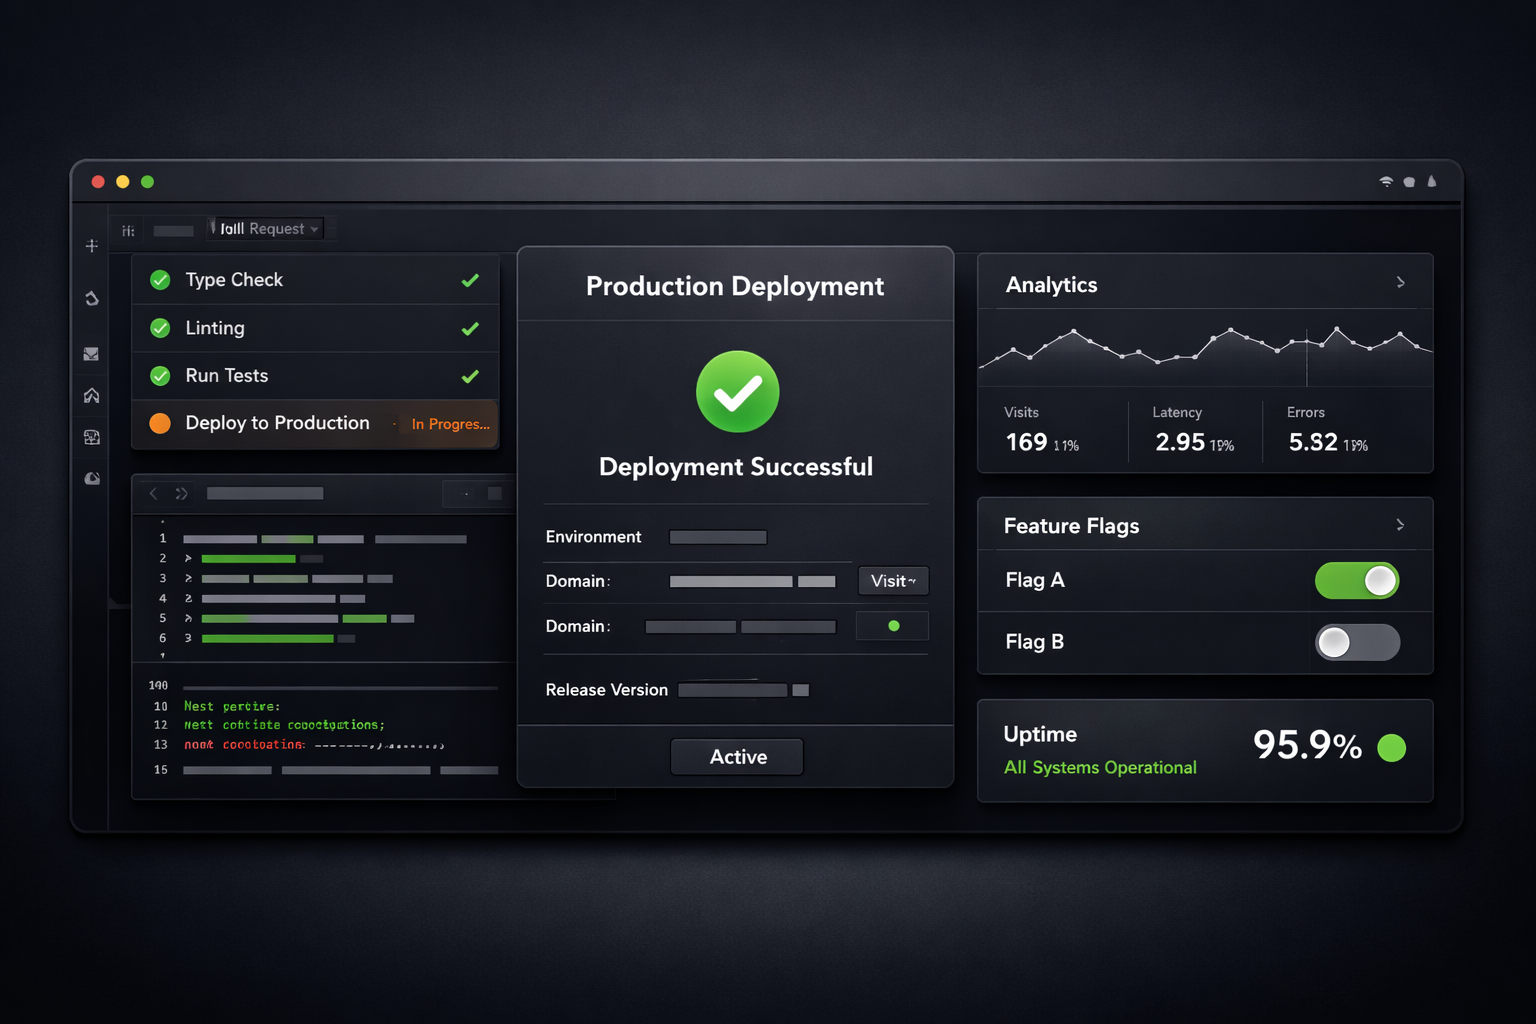The width and height of the screenshot is (1536, 1024).
Task: Click the checkmark at right of Run Tests
Action: 470,377
